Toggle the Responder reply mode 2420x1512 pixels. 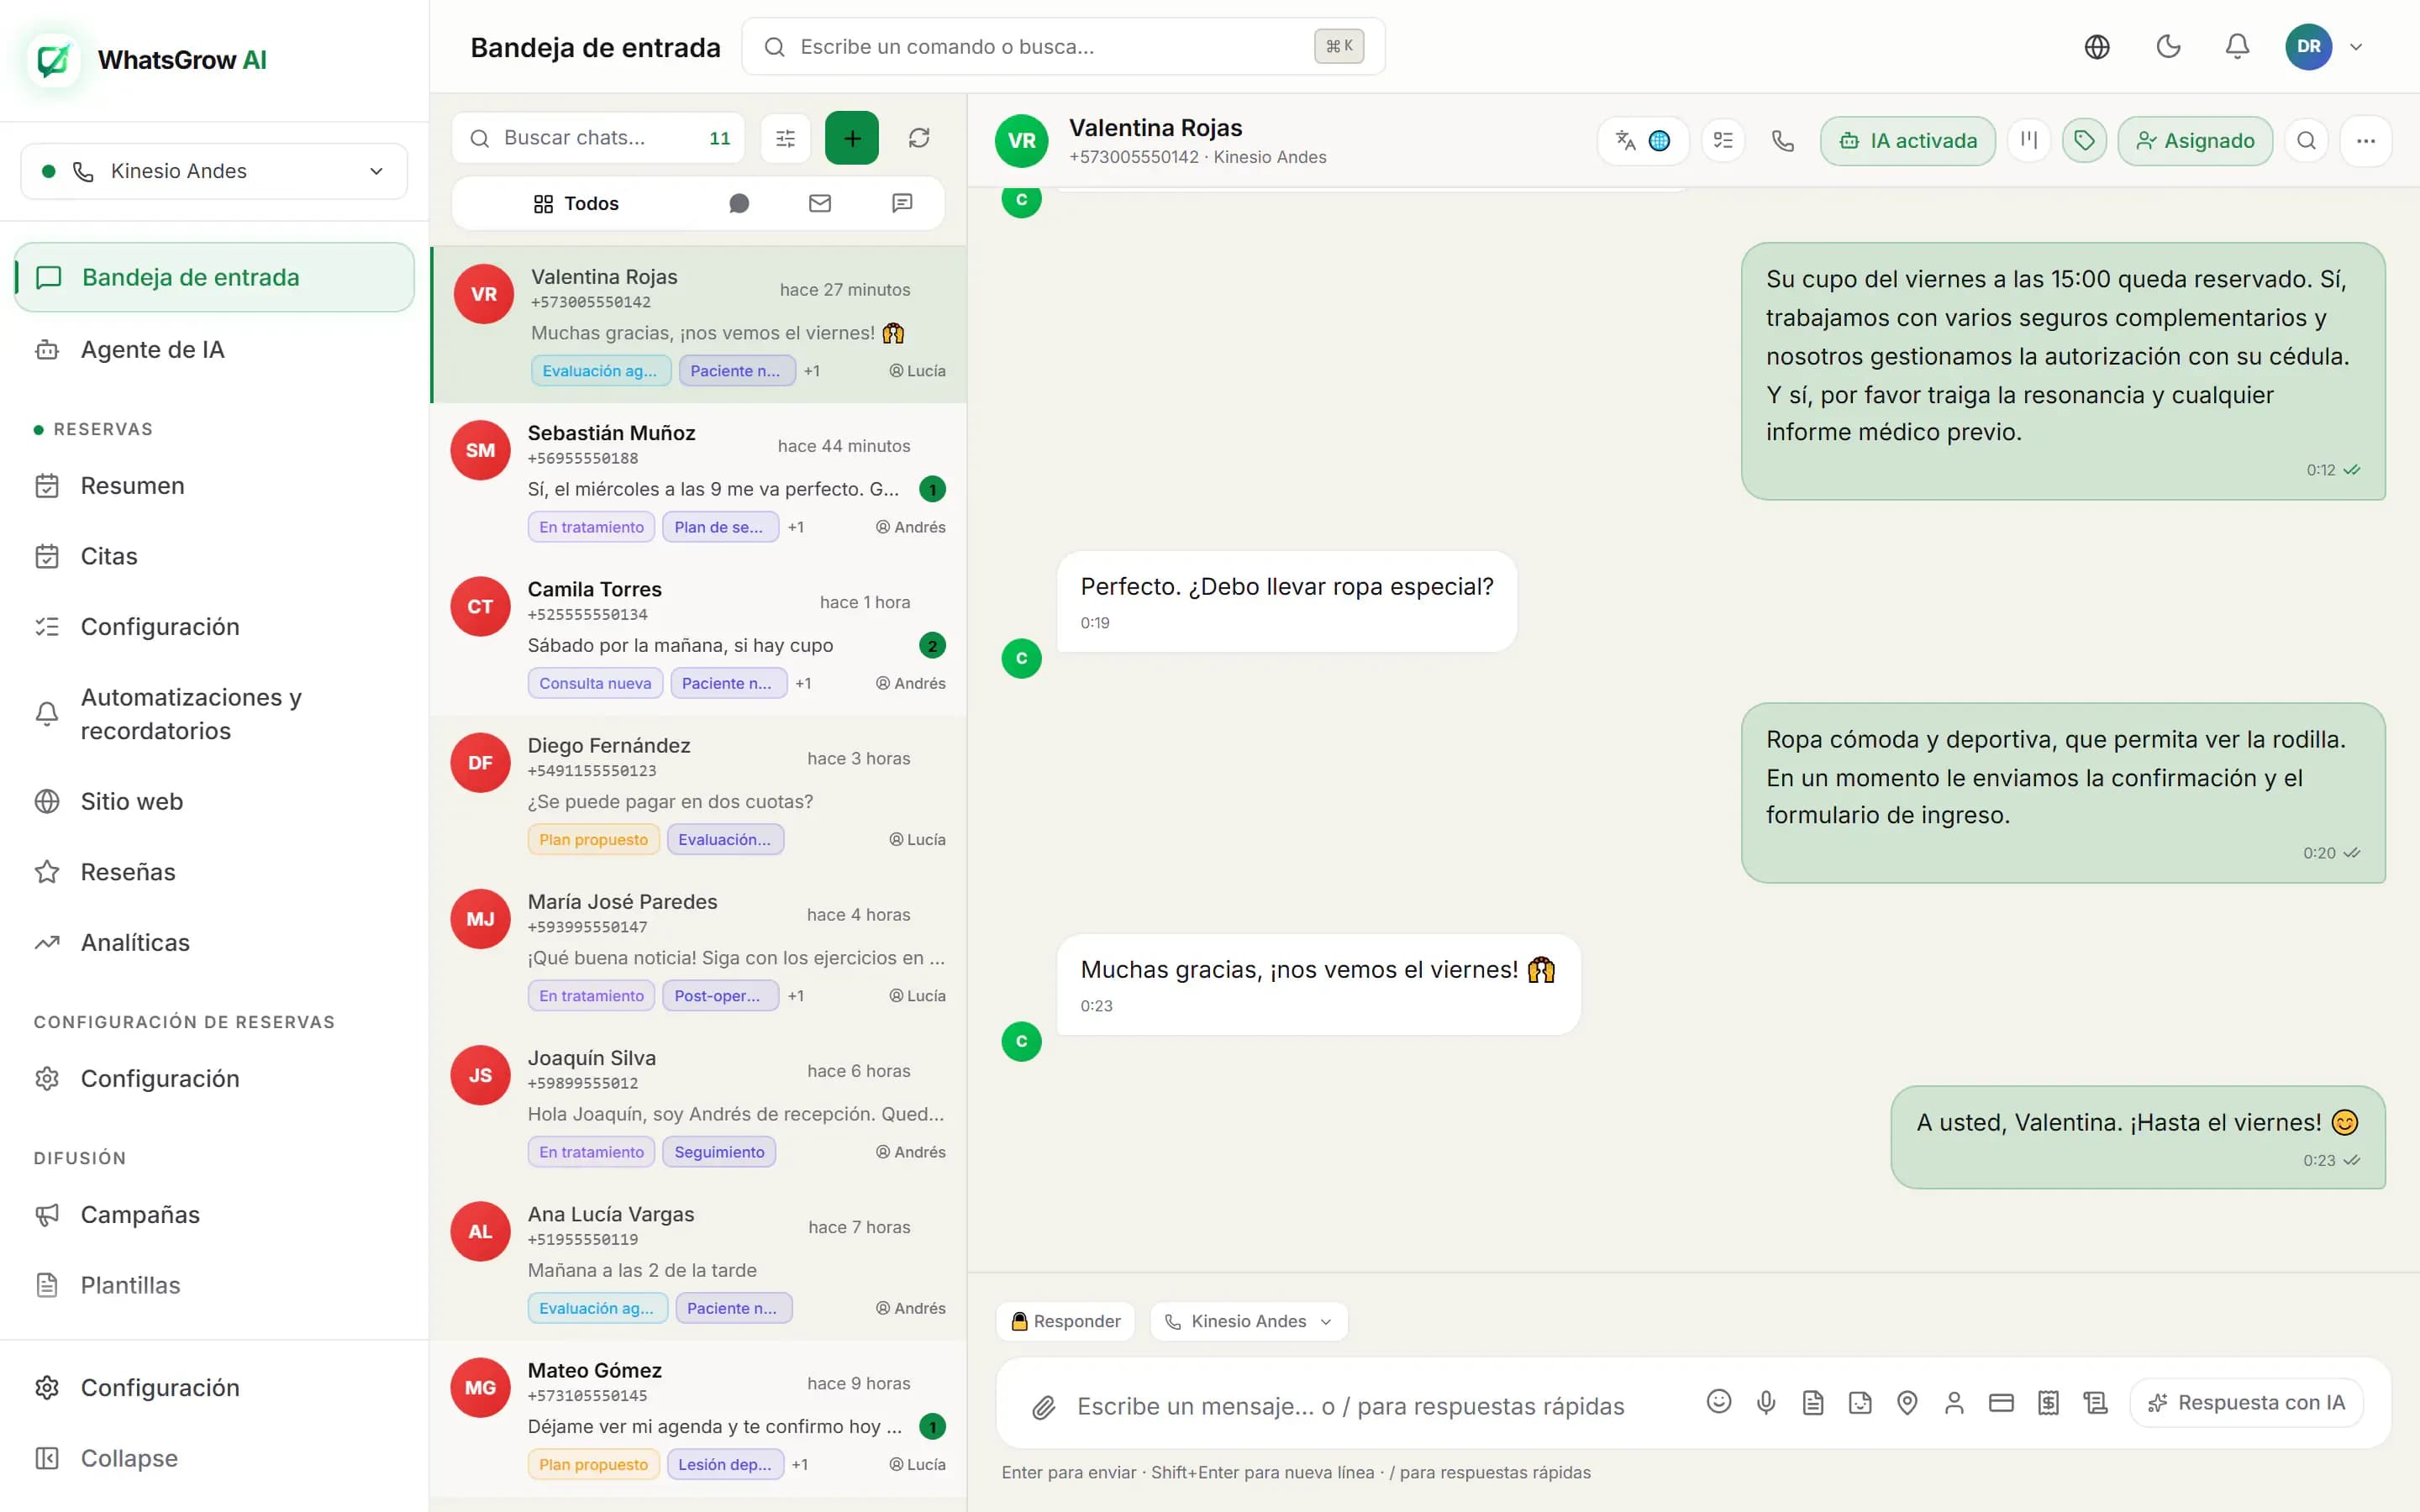click(x=1065, y=1321)
